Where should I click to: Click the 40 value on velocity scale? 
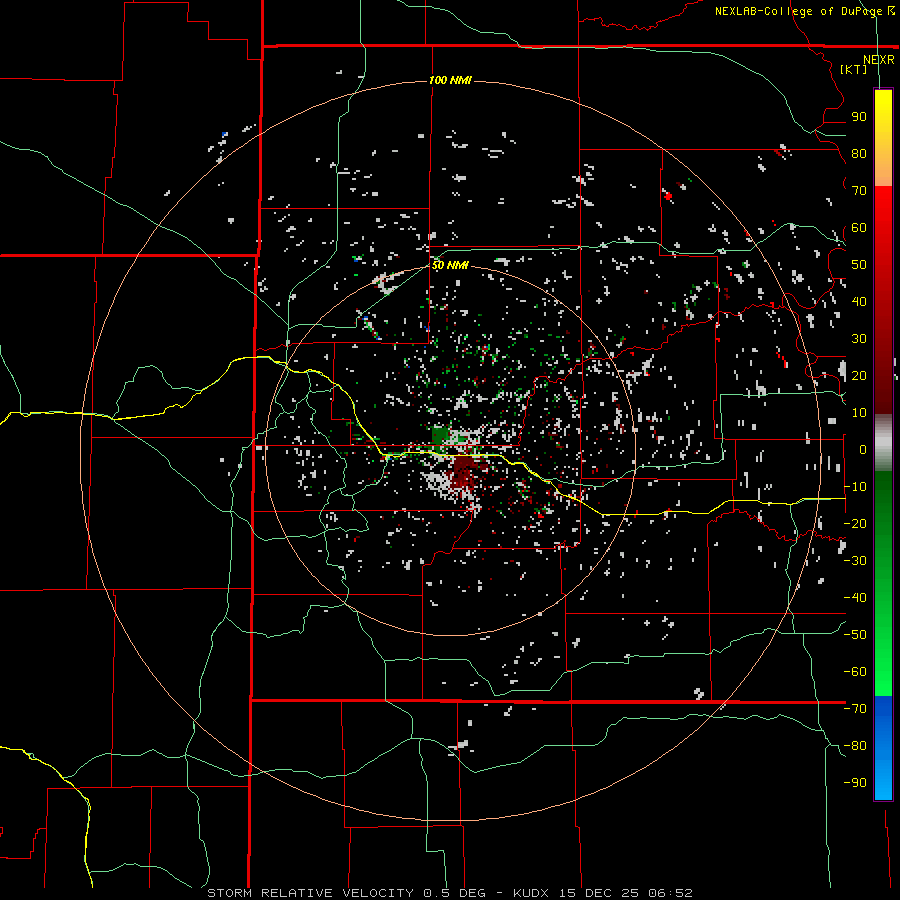(x=859, y=302)
